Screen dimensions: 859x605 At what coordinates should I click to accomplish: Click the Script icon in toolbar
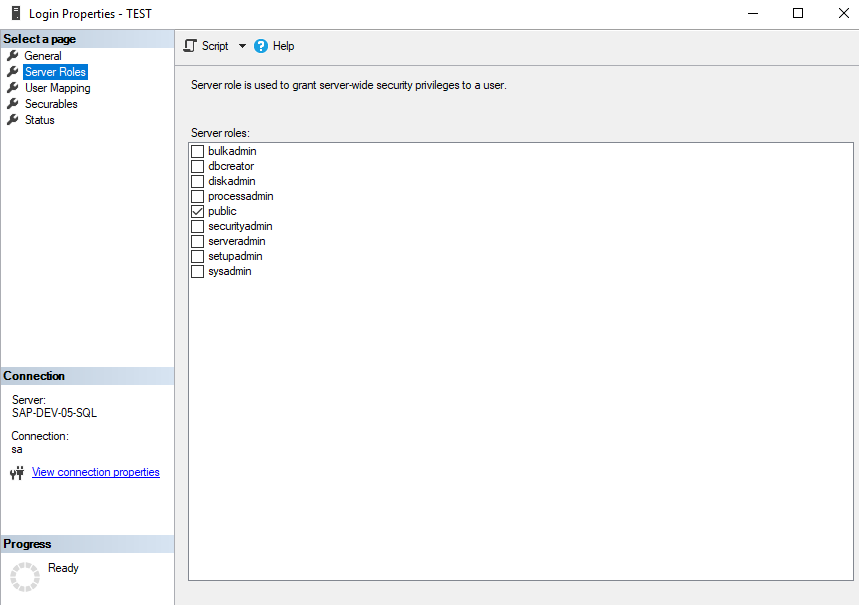(190, 46)
